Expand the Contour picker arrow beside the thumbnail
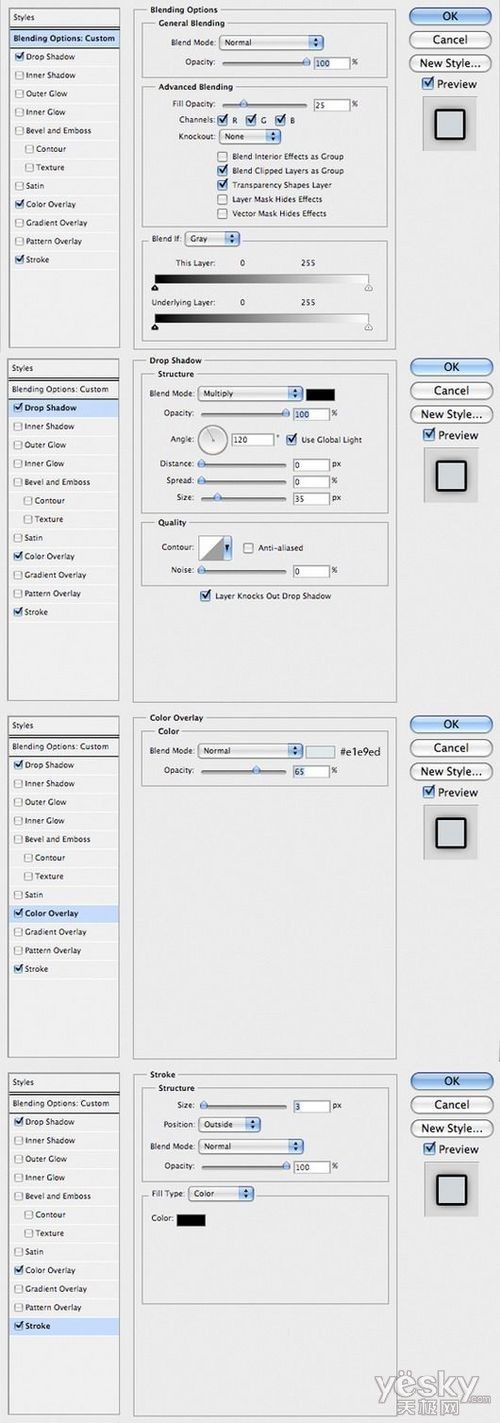 click(229, 548)
